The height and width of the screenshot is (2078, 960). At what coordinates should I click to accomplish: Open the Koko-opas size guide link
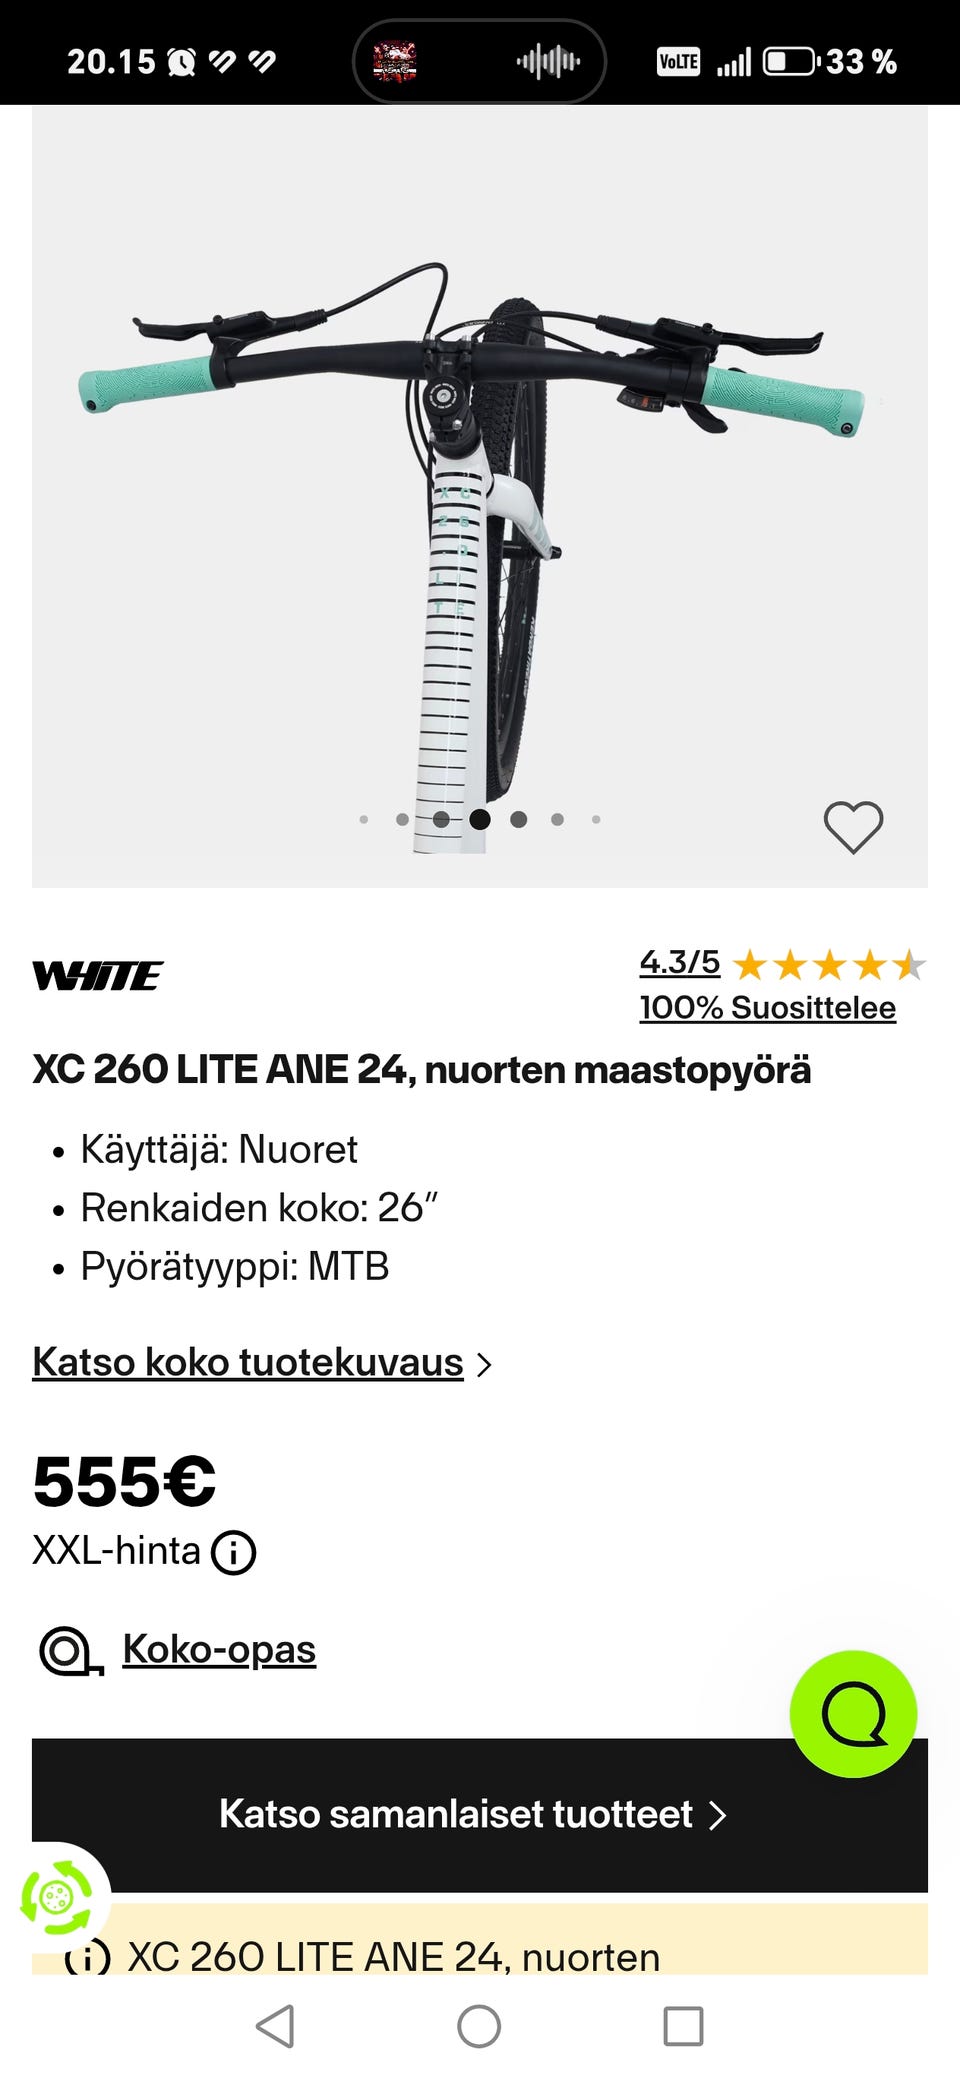pos(219,1649)
